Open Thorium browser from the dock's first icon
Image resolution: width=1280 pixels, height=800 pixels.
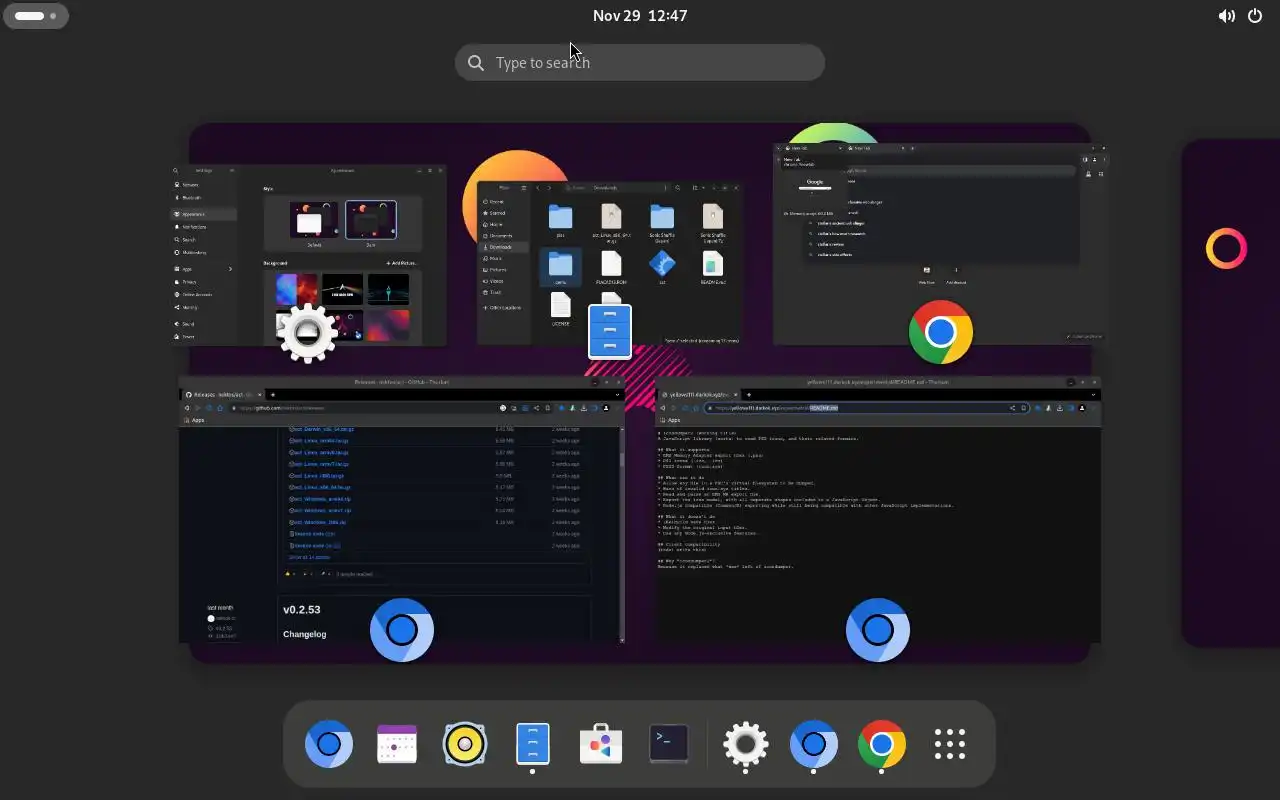pyautogui.click(x=329, y=744)
